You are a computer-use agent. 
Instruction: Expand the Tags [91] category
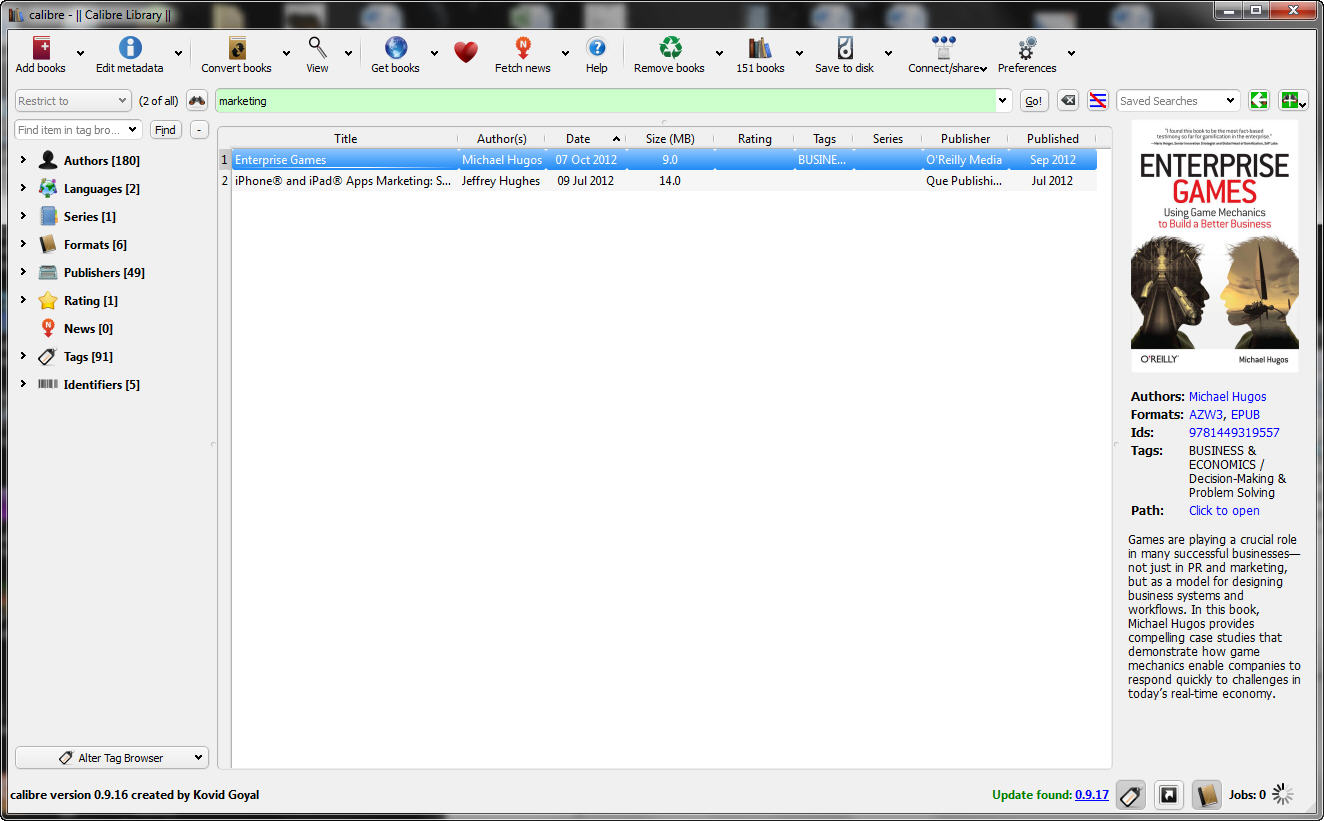click(23, 356)
